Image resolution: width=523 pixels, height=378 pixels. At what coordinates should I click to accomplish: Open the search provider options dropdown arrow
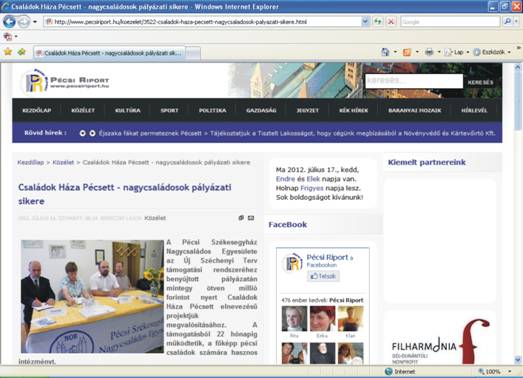click(x=516, y=22)
